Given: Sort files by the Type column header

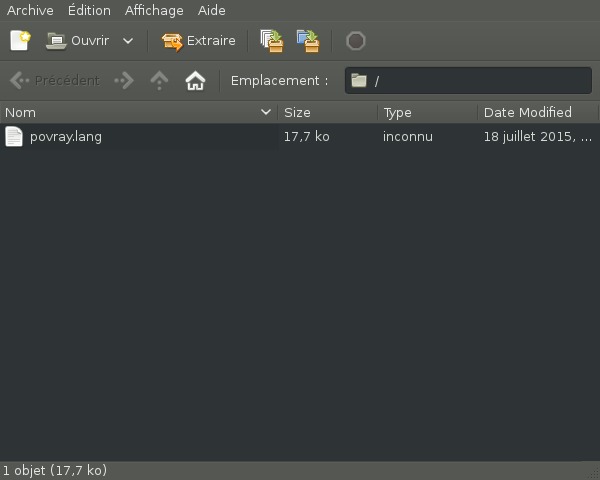Looking at the screenshot, I should tap(397, 112).
